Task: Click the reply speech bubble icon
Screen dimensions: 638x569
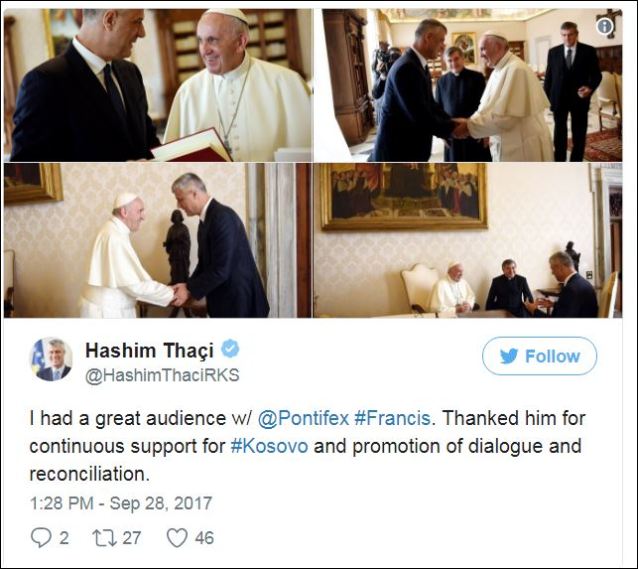Action: point(41,538)
